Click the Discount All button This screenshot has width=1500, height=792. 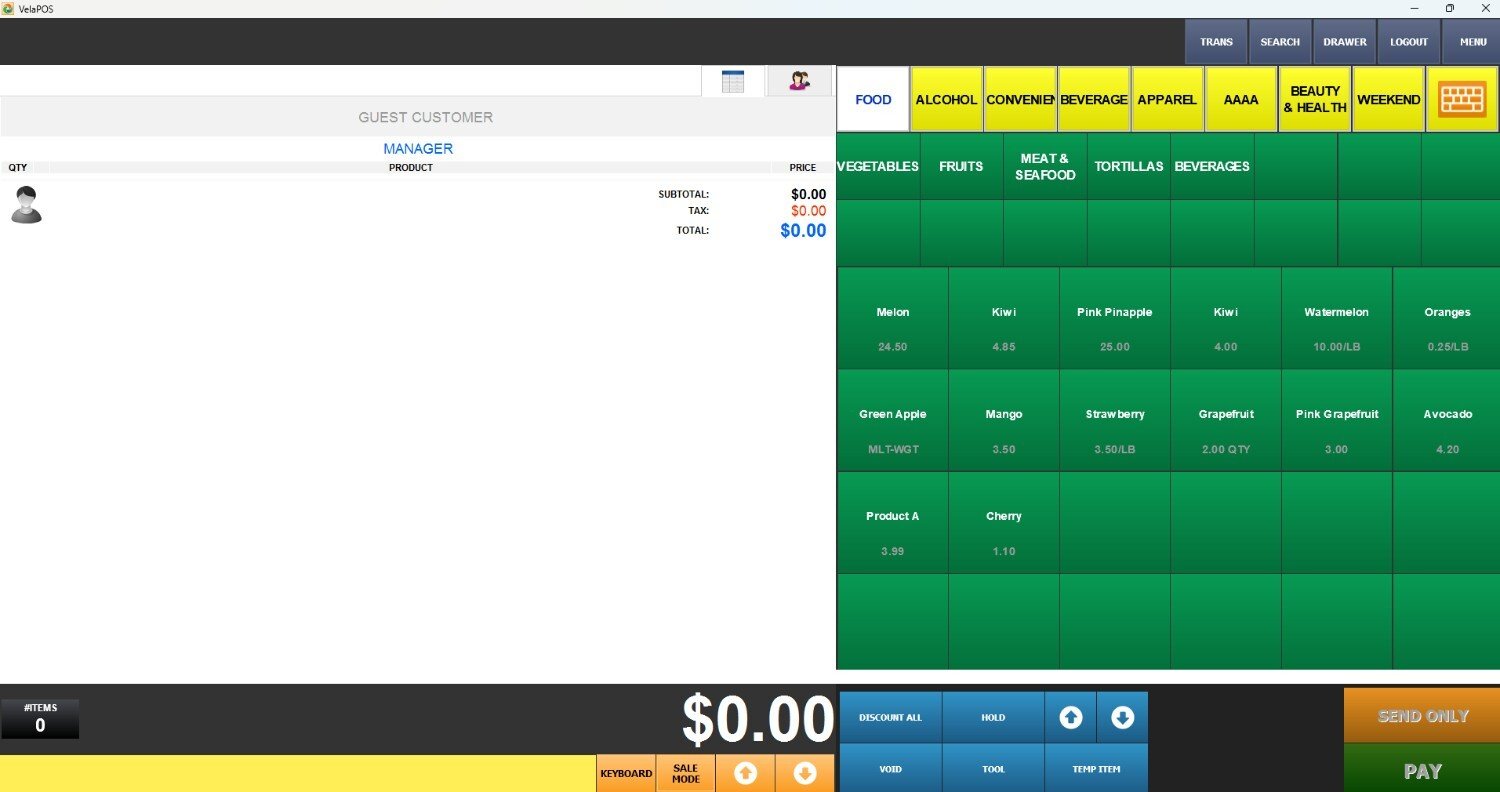tap(890, 717)
